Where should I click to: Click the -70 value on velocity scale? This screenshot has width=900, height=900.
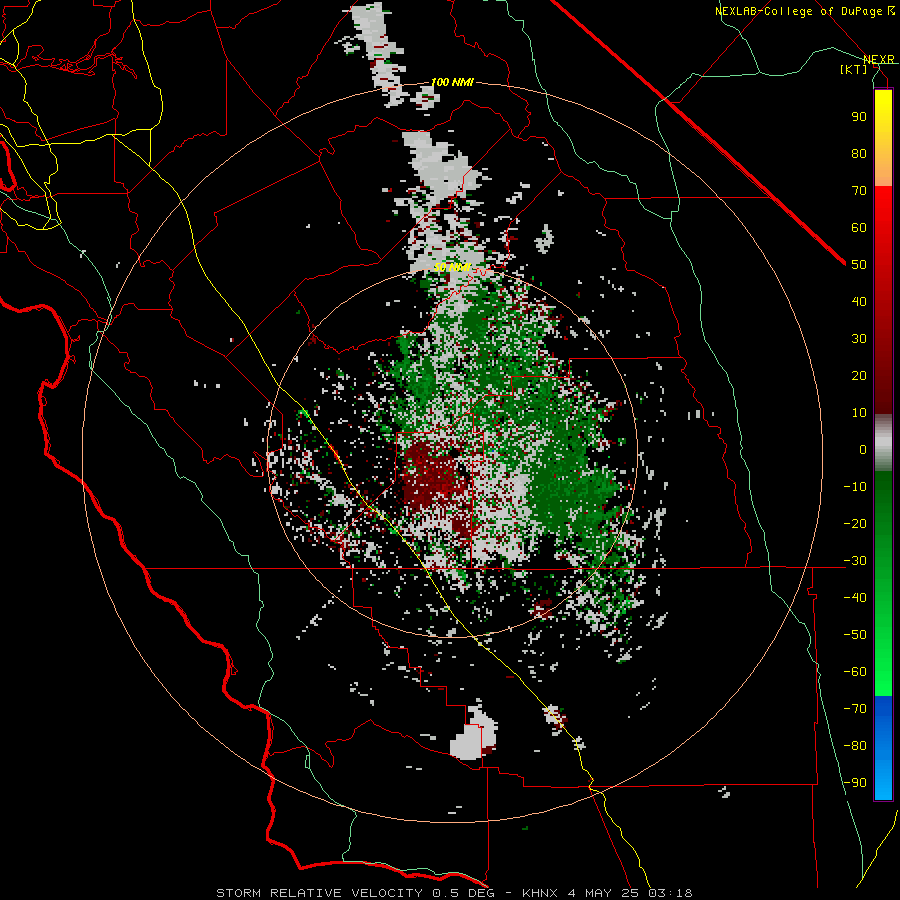[855, 709]
